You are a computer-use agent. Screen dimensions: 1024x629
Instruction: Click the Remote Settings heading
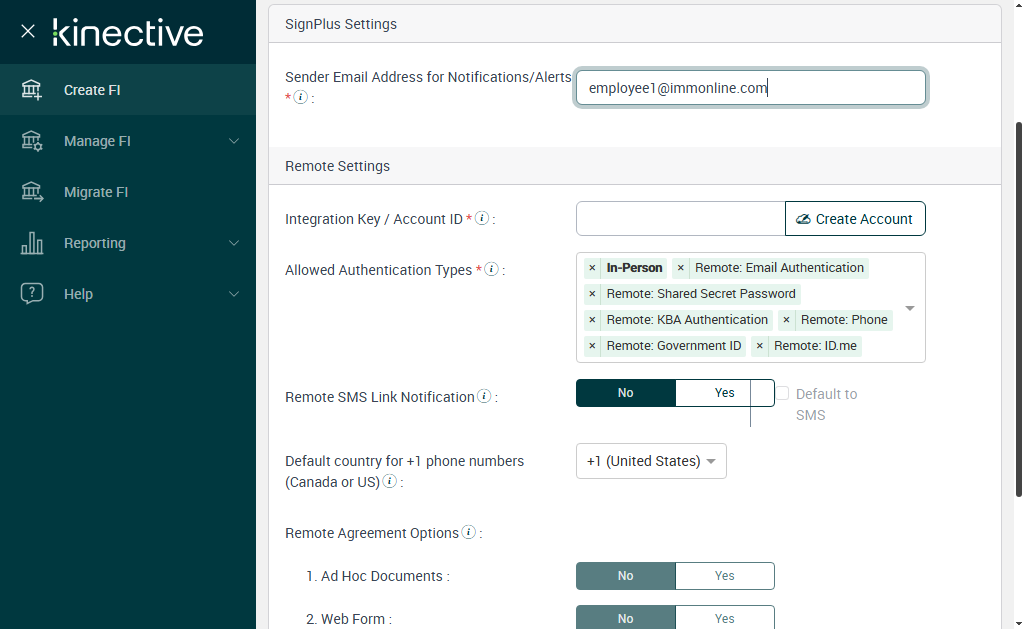[338, 166]
